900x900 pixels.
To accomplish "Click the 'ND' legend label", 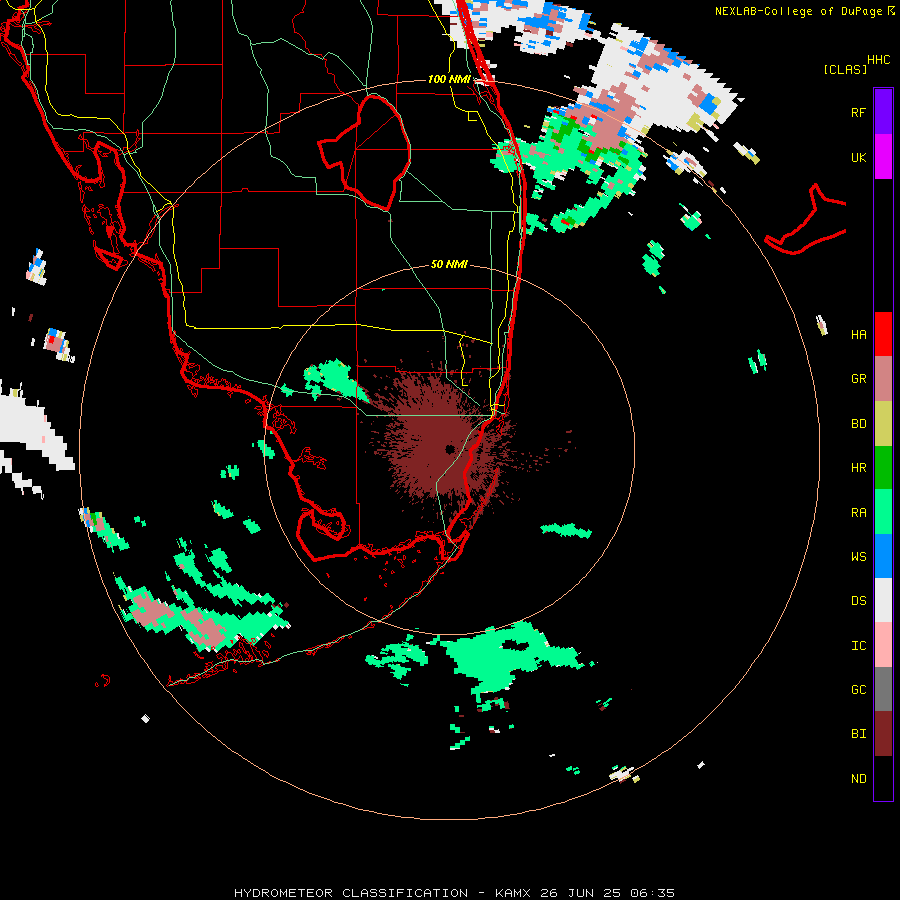I will click(858, 778).
